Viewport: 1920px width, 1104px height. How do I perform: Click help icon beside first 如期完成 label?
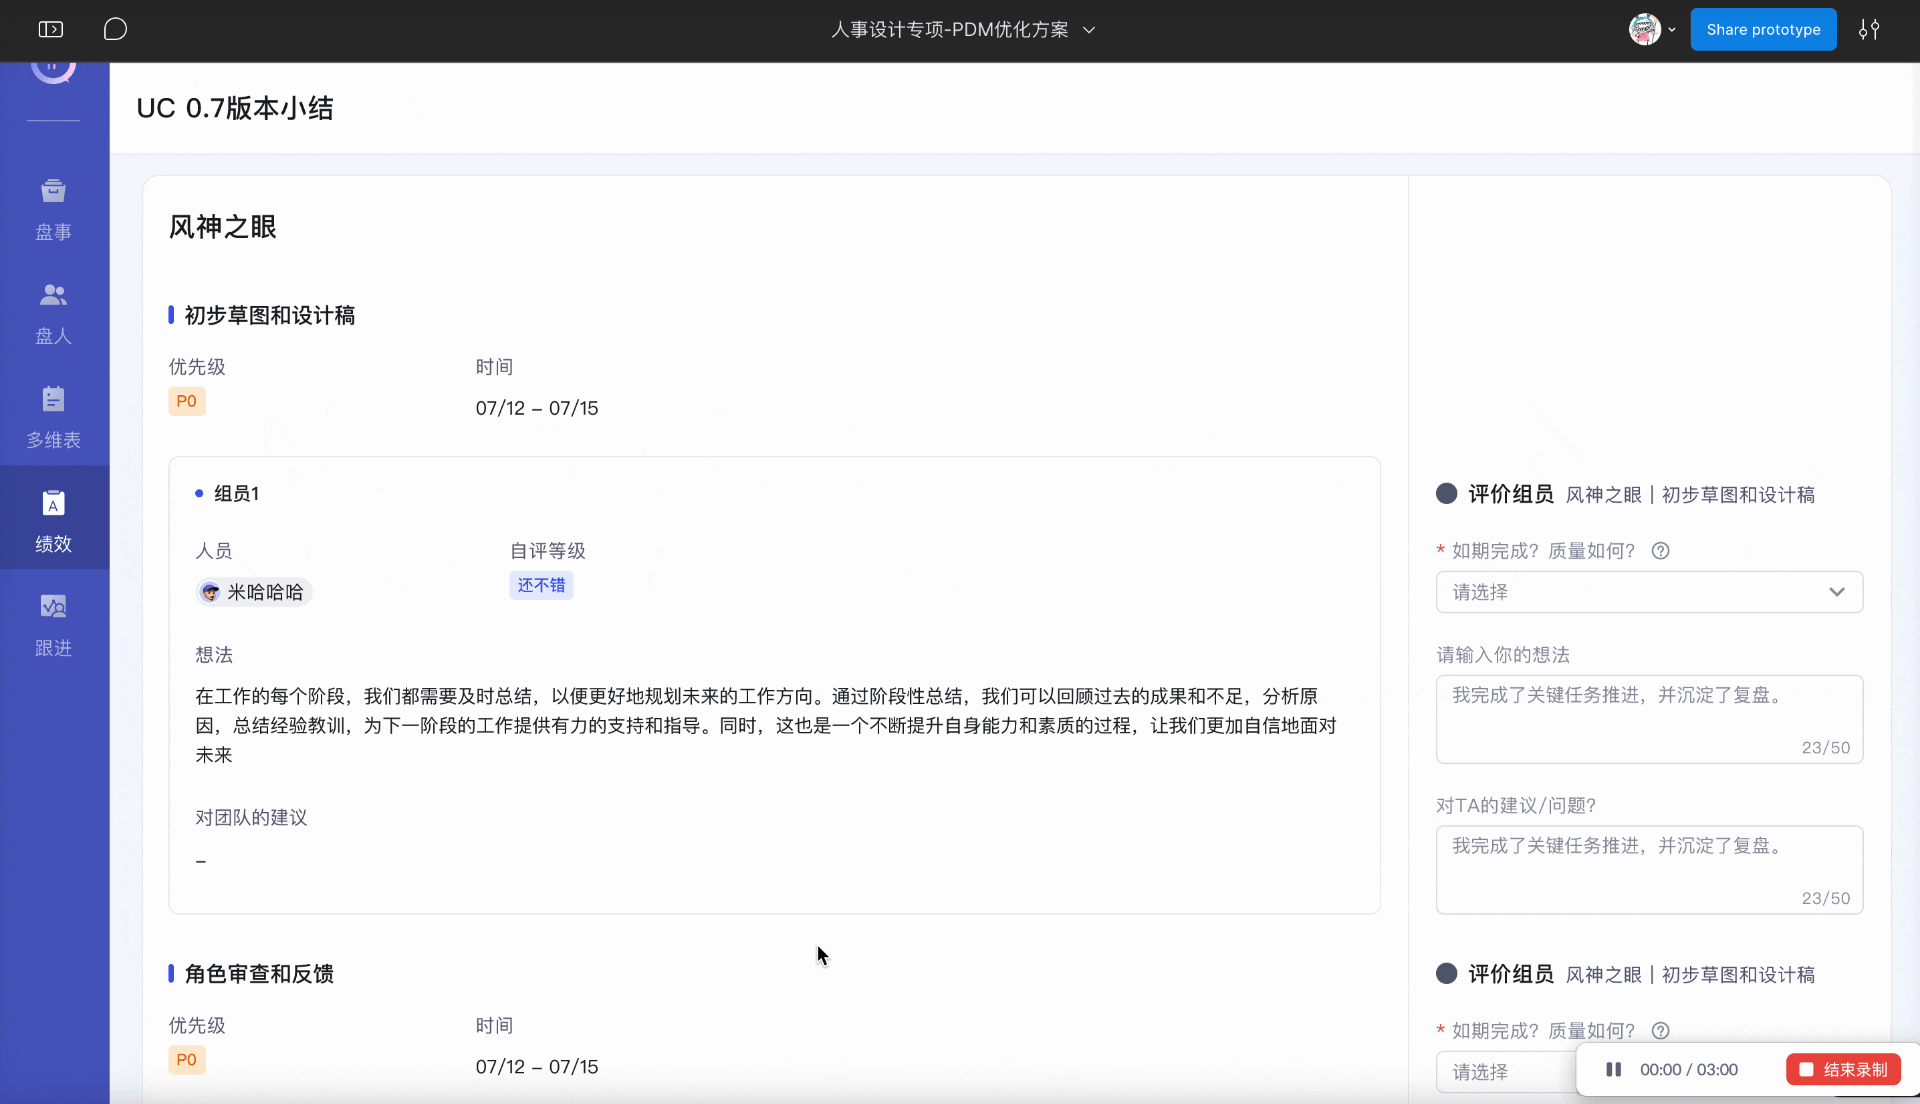coord(1660,551)
